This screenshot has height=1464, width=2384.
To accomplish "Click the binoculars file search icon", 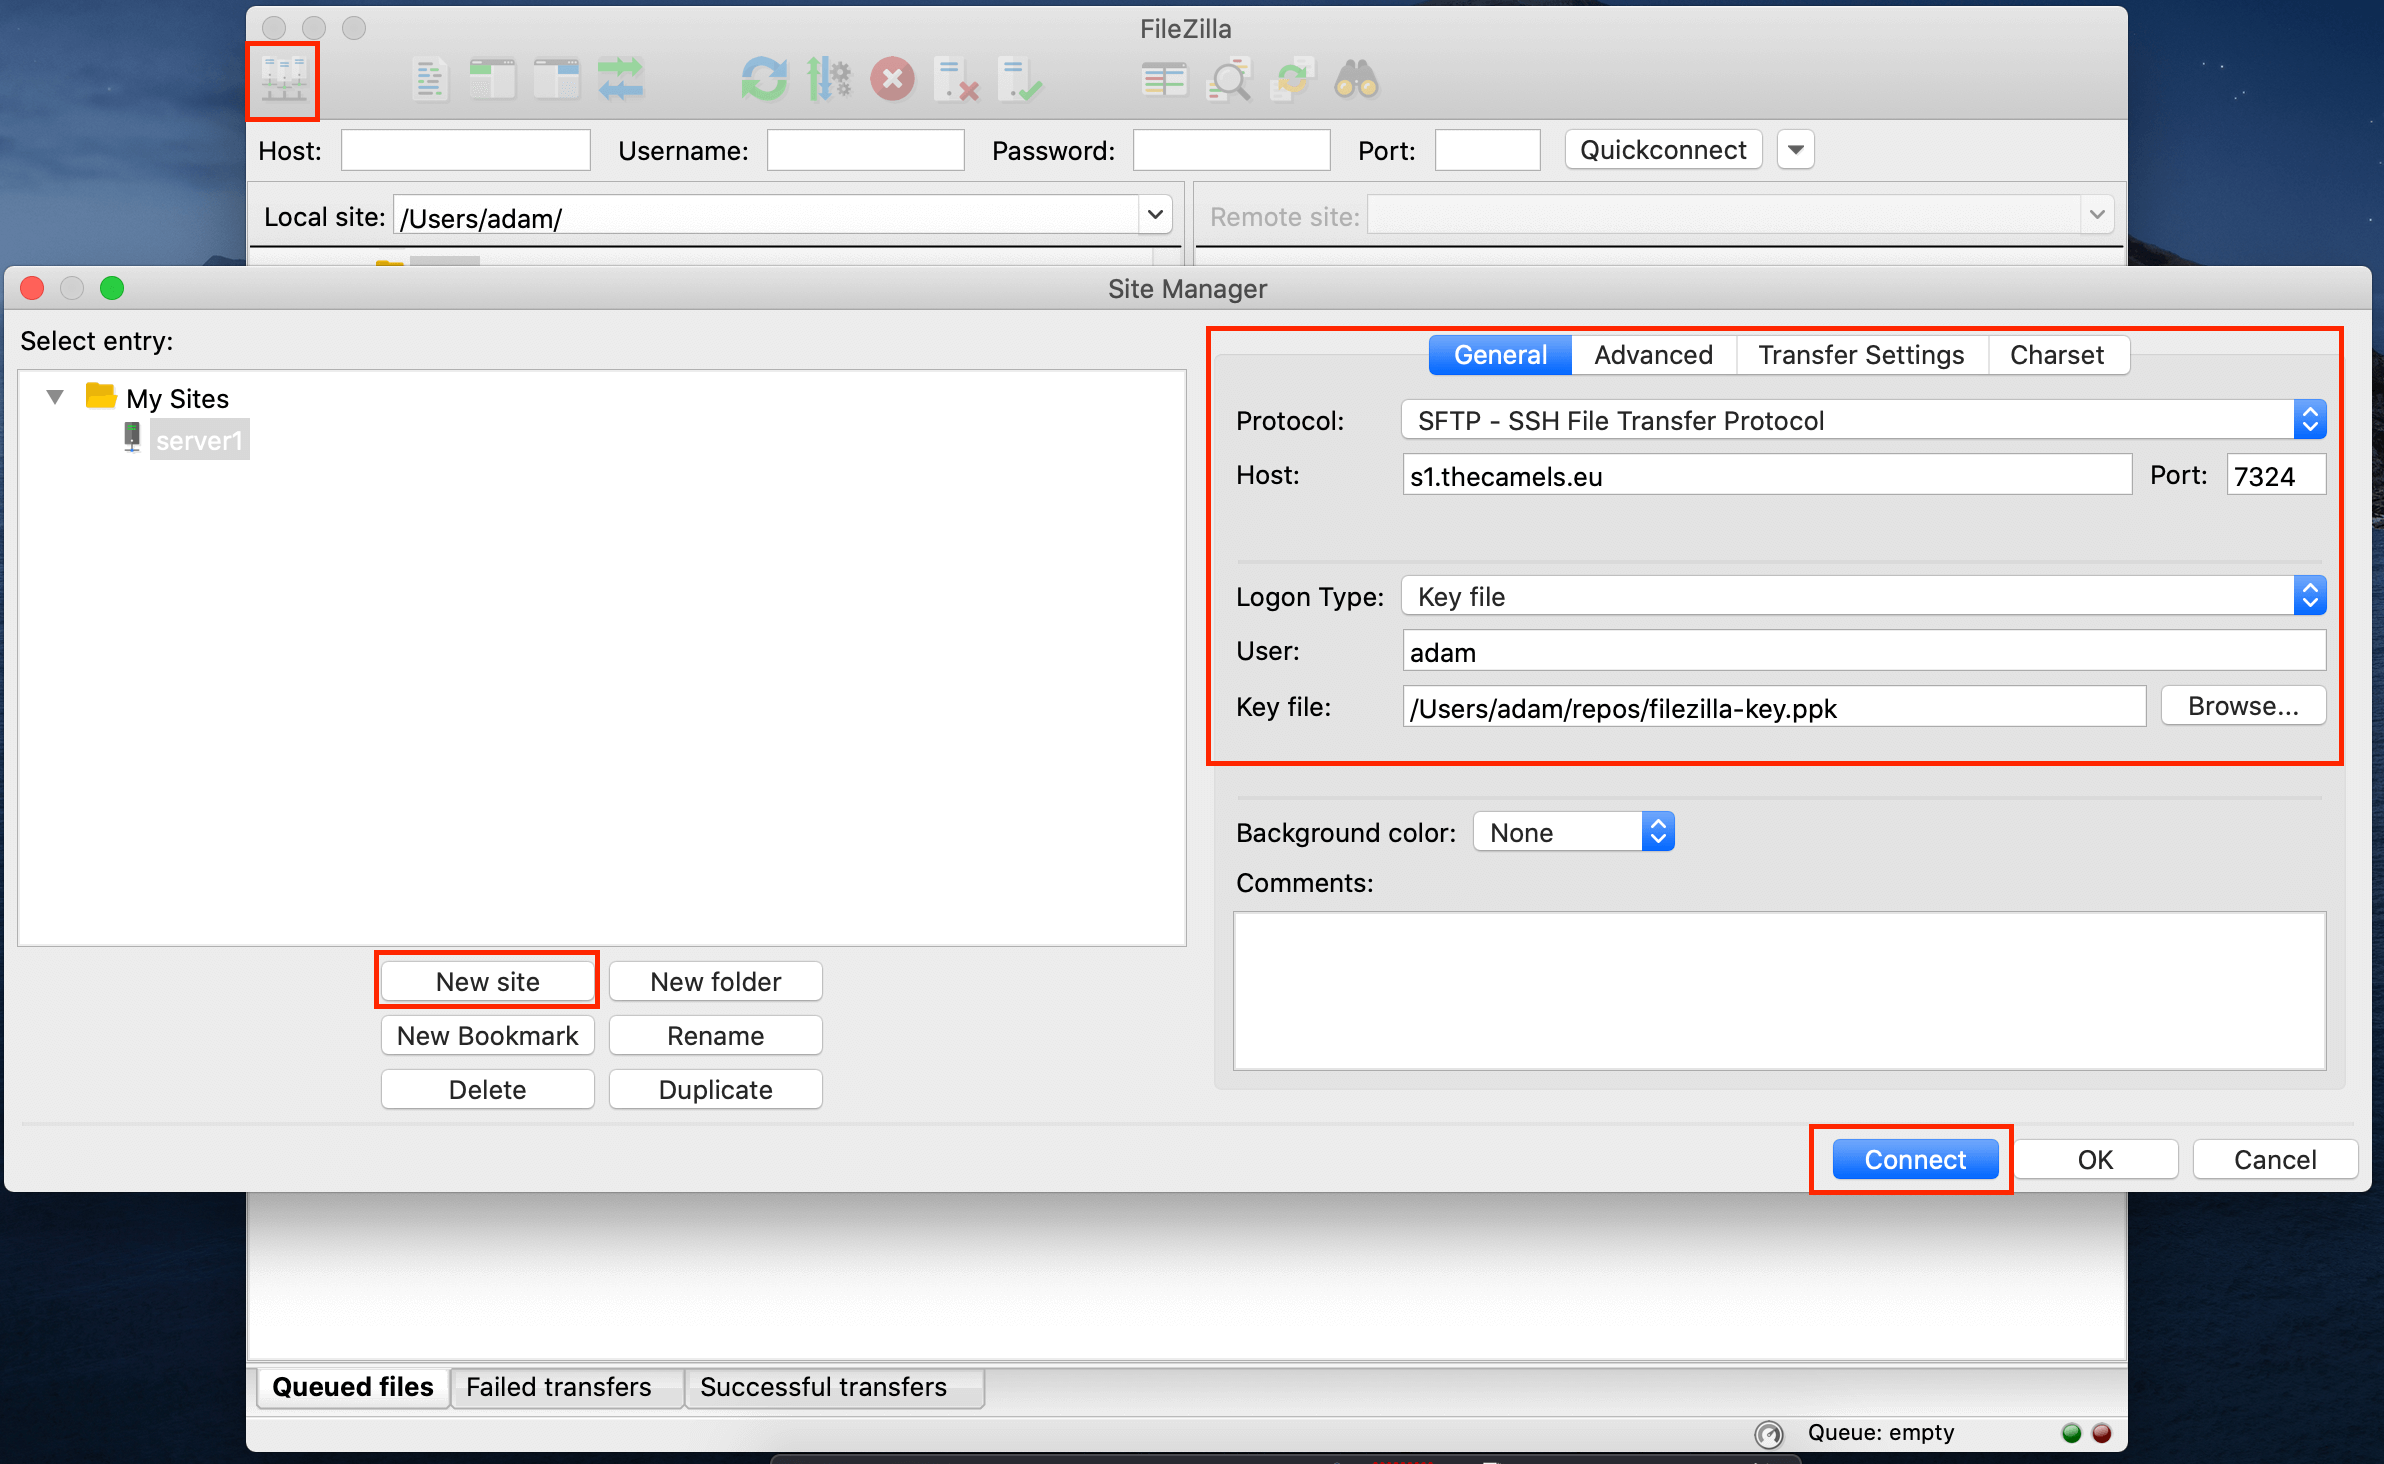I will 1357,80.
